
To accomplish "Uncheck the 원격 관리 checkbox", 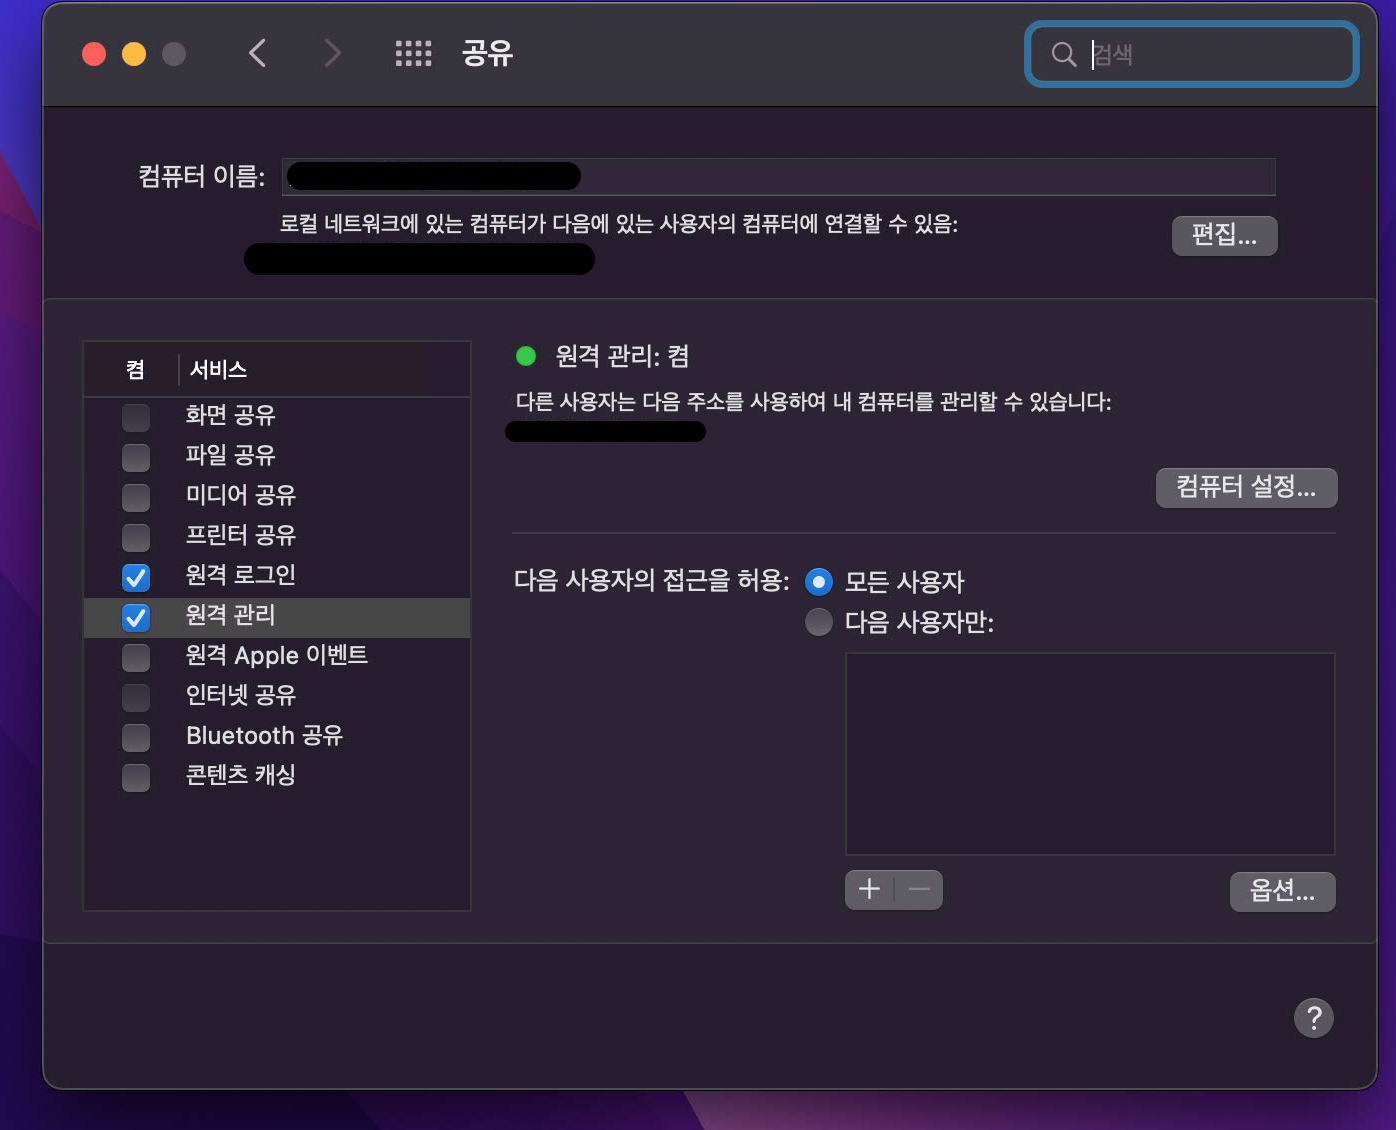I will click(136, 617).
